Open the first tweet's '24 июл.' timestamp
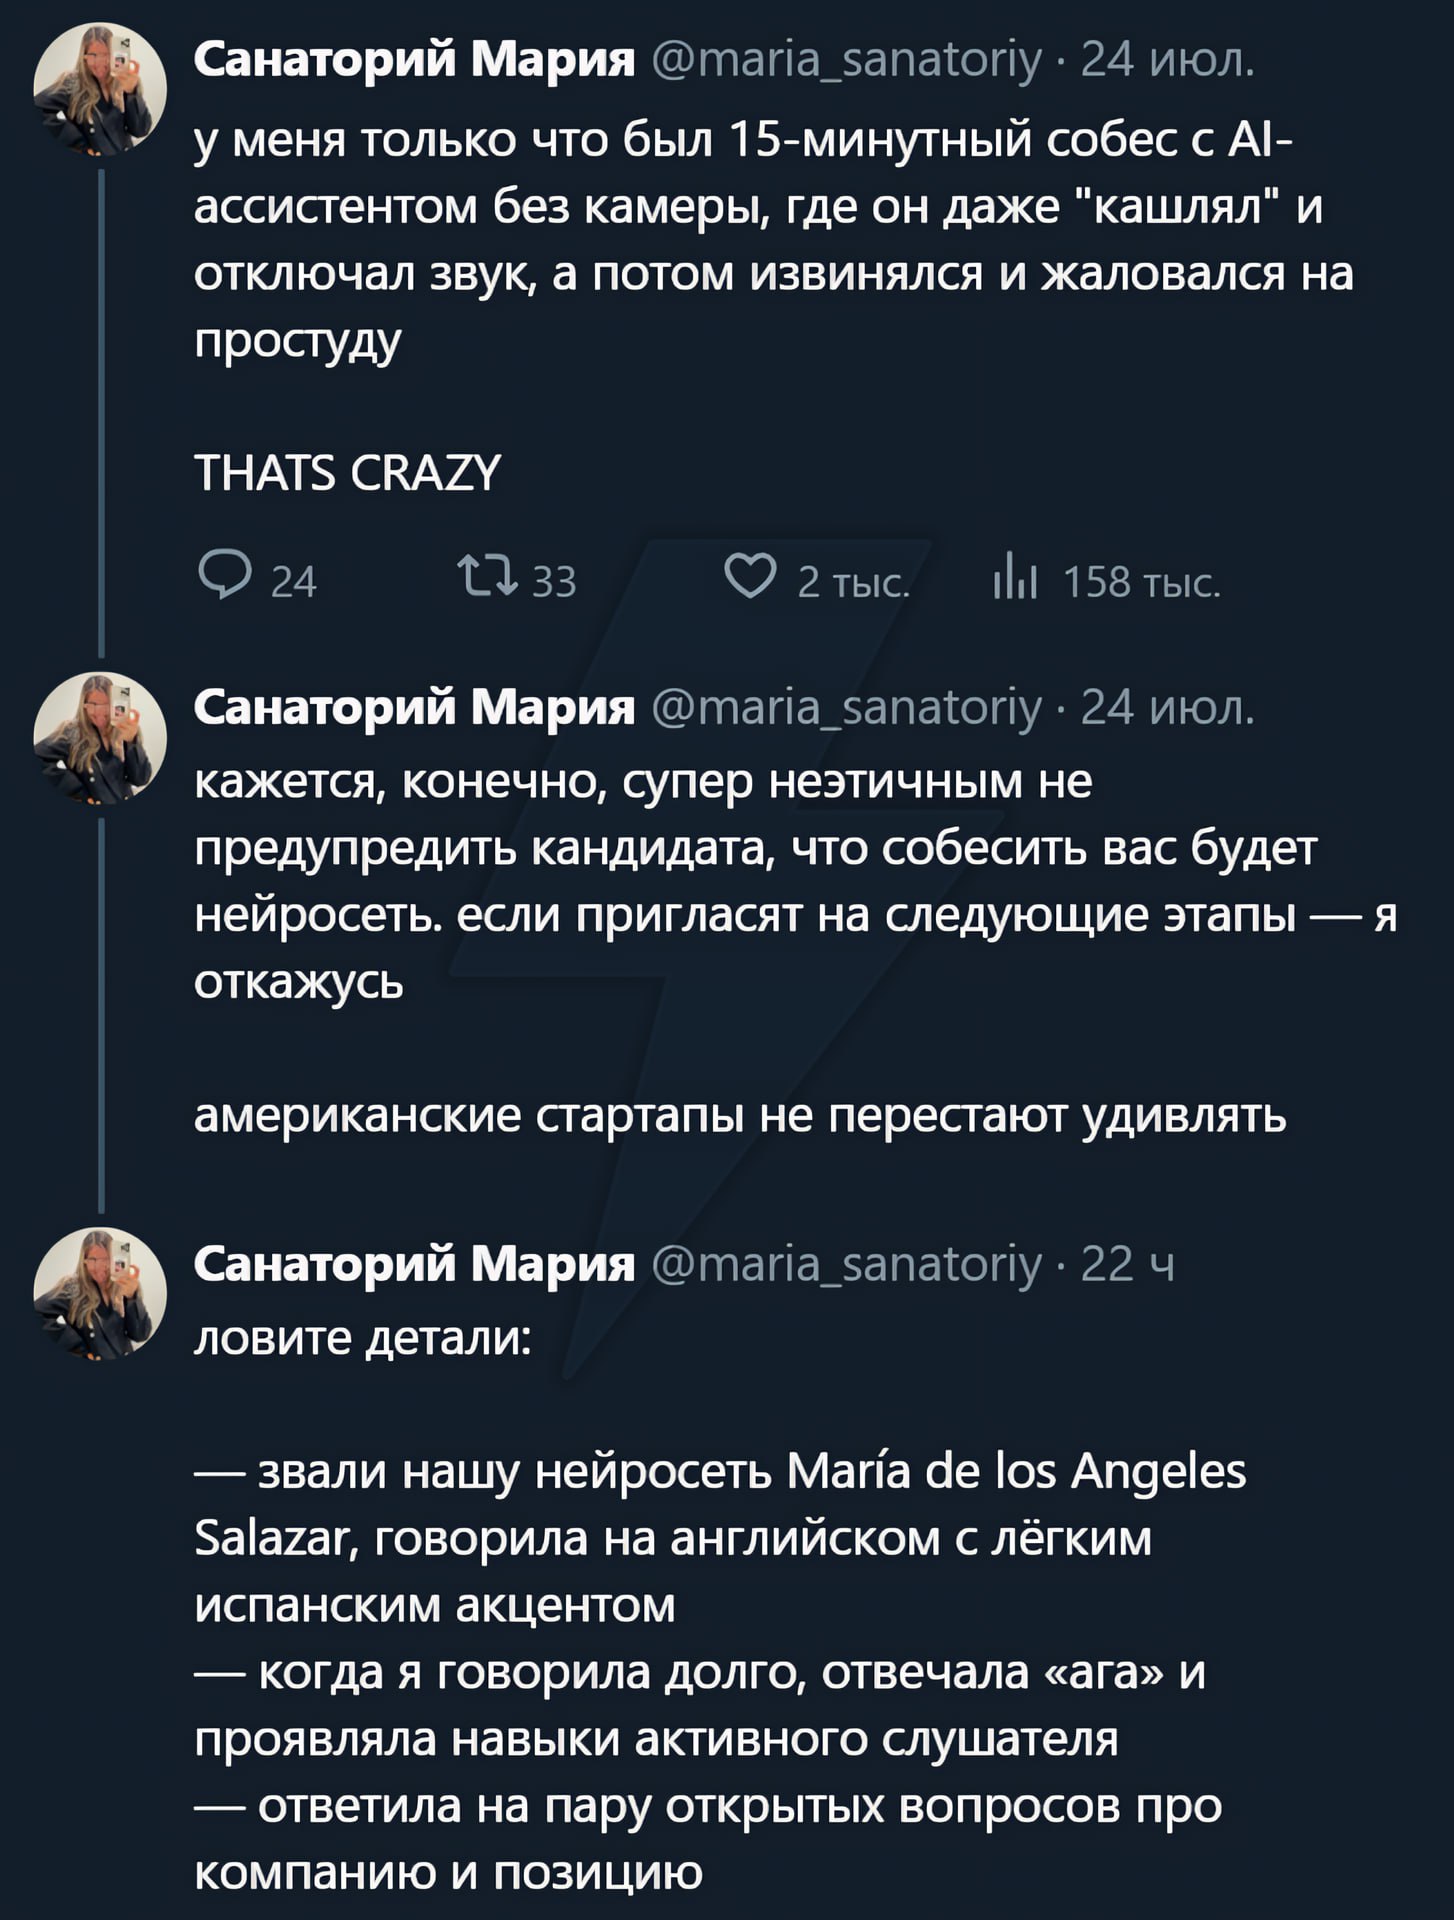 click(1165, 62)
